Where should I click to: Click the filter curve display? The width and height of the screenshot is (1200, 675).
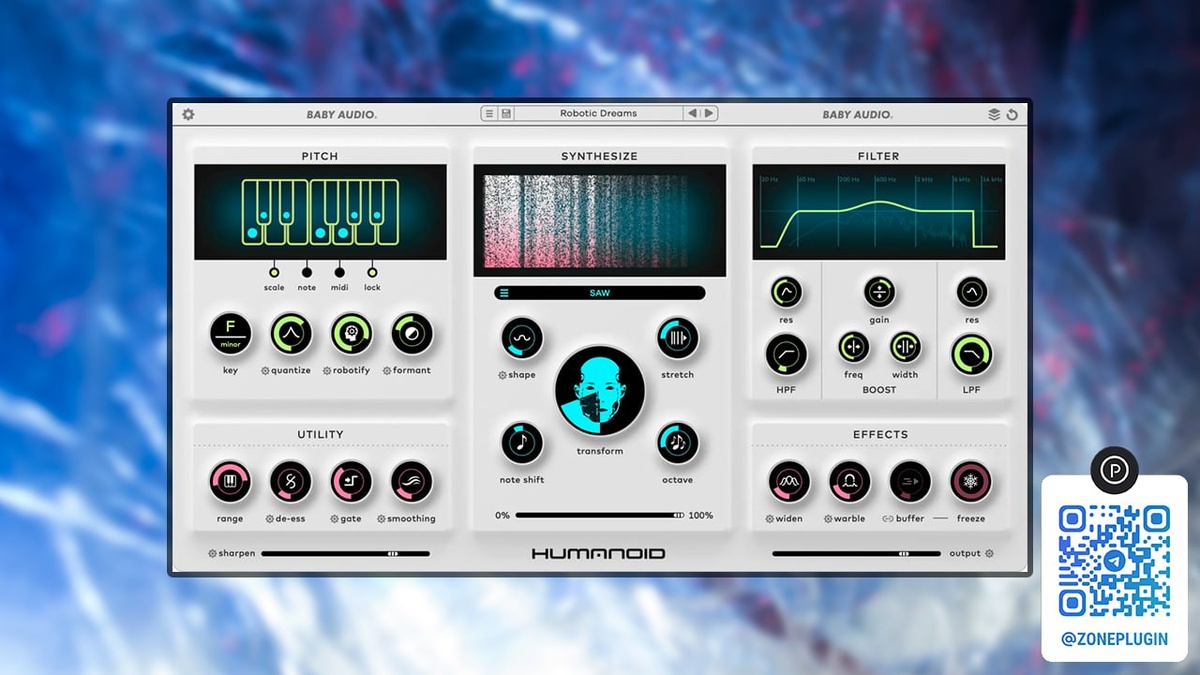point(879,212)
